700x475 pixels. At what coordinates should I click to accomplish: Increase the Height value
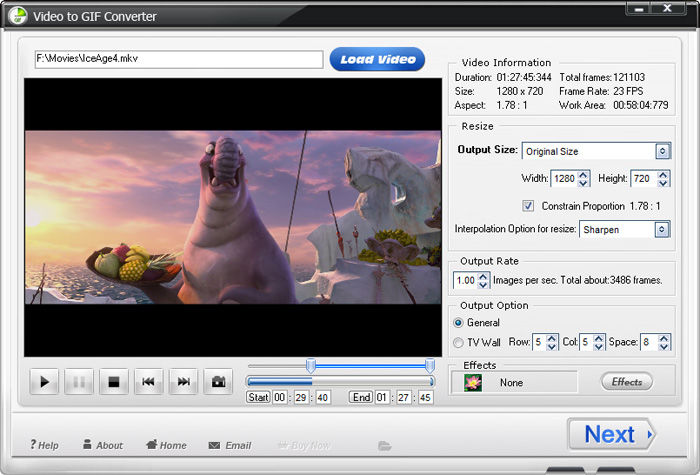pos(663,175)
